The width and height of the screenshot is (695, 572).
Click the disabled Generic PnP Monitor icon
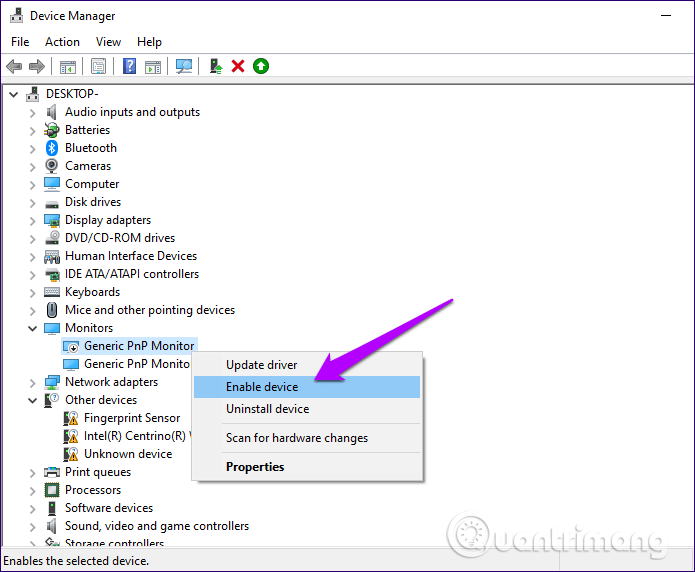pos(71,346)
